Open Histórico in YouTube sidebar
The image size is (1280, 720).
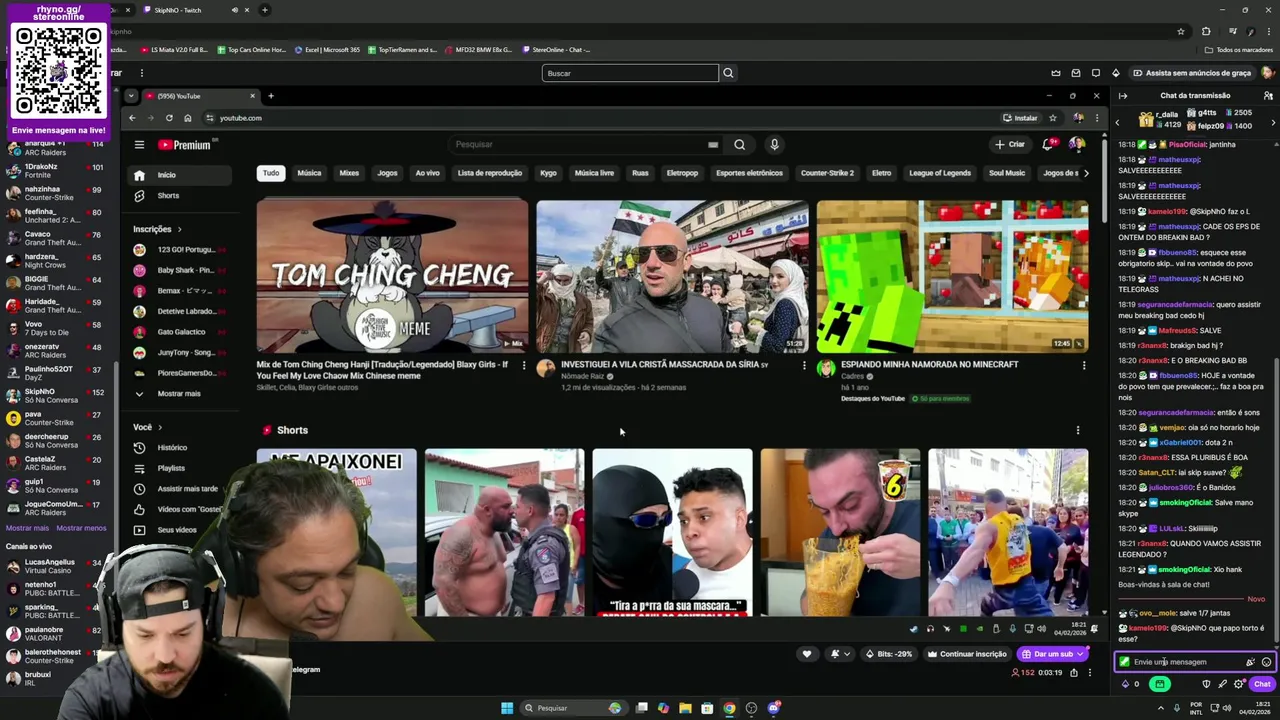[x=181, y=448]
